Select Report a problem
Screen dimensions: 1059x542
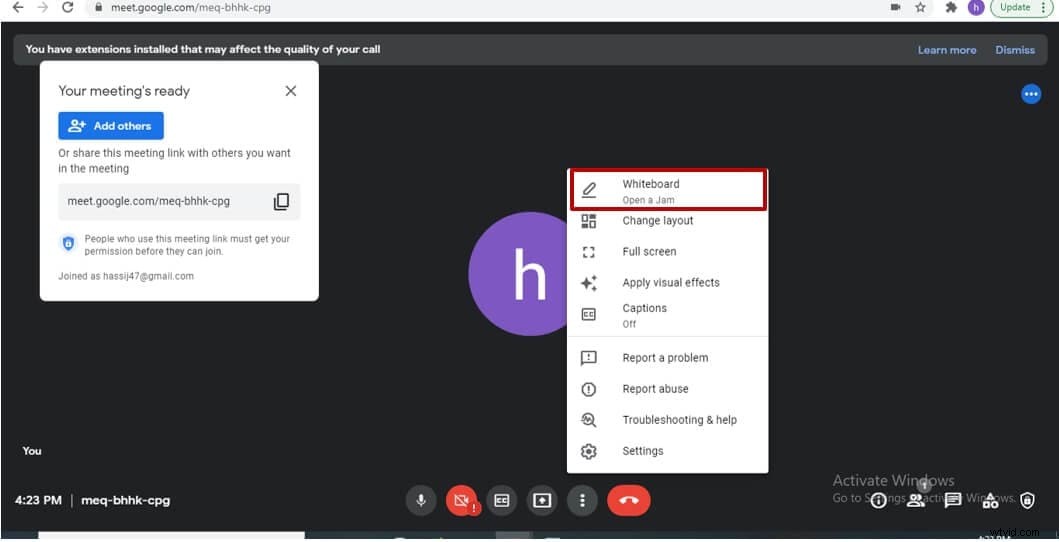[x=668, y=358]
